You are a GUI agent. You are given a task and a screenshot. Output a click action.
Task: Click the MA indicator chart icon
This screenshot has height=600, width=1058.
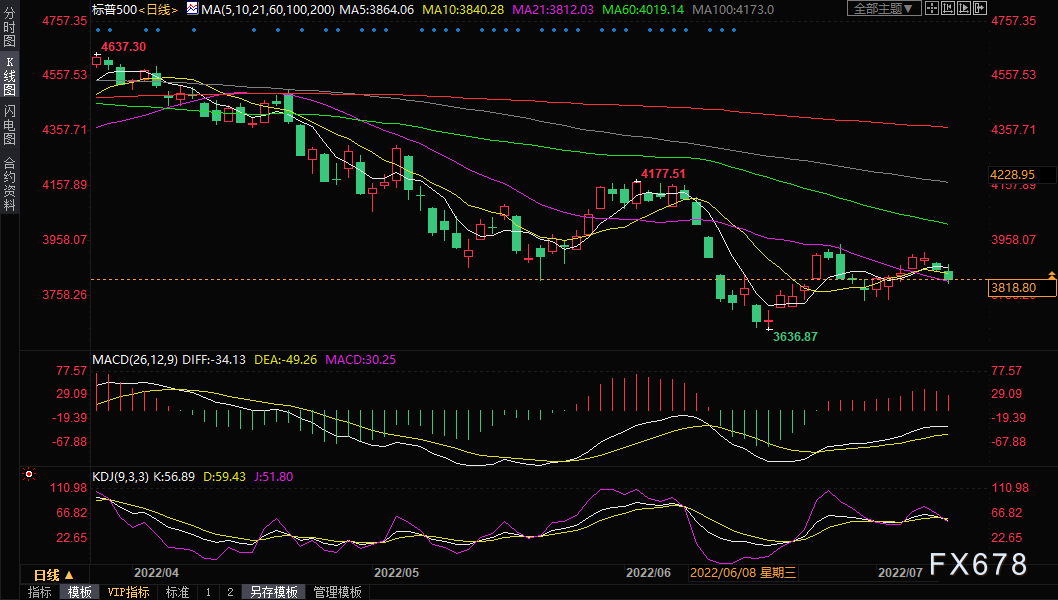[192, 9]
